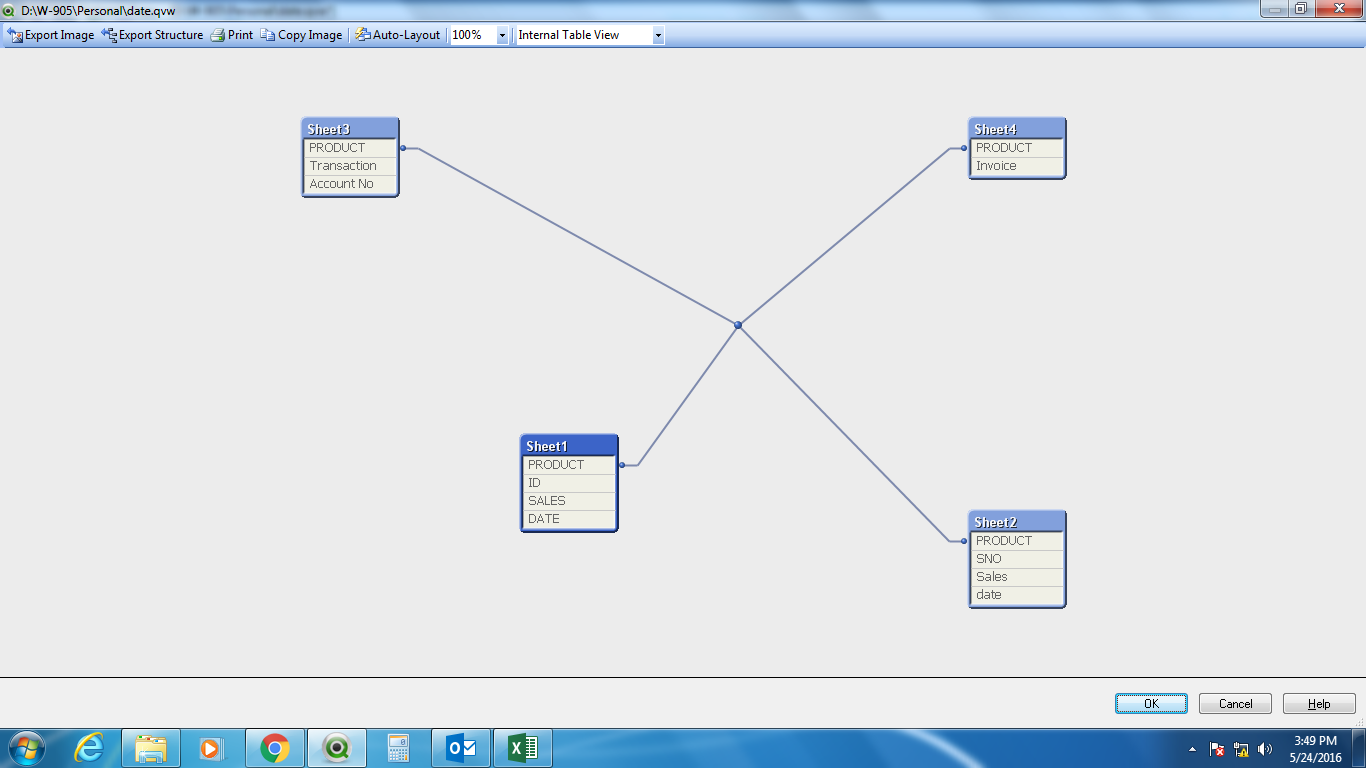Select PRODUCT field in Sheet4 table
The height and width of the screenshot is (768, 1366).
[1017, 148]
